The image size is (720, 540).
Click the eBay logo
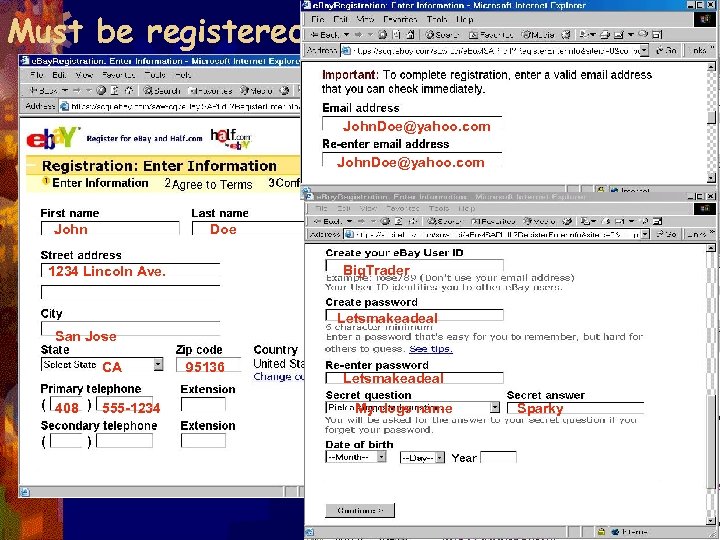[52, 138]
